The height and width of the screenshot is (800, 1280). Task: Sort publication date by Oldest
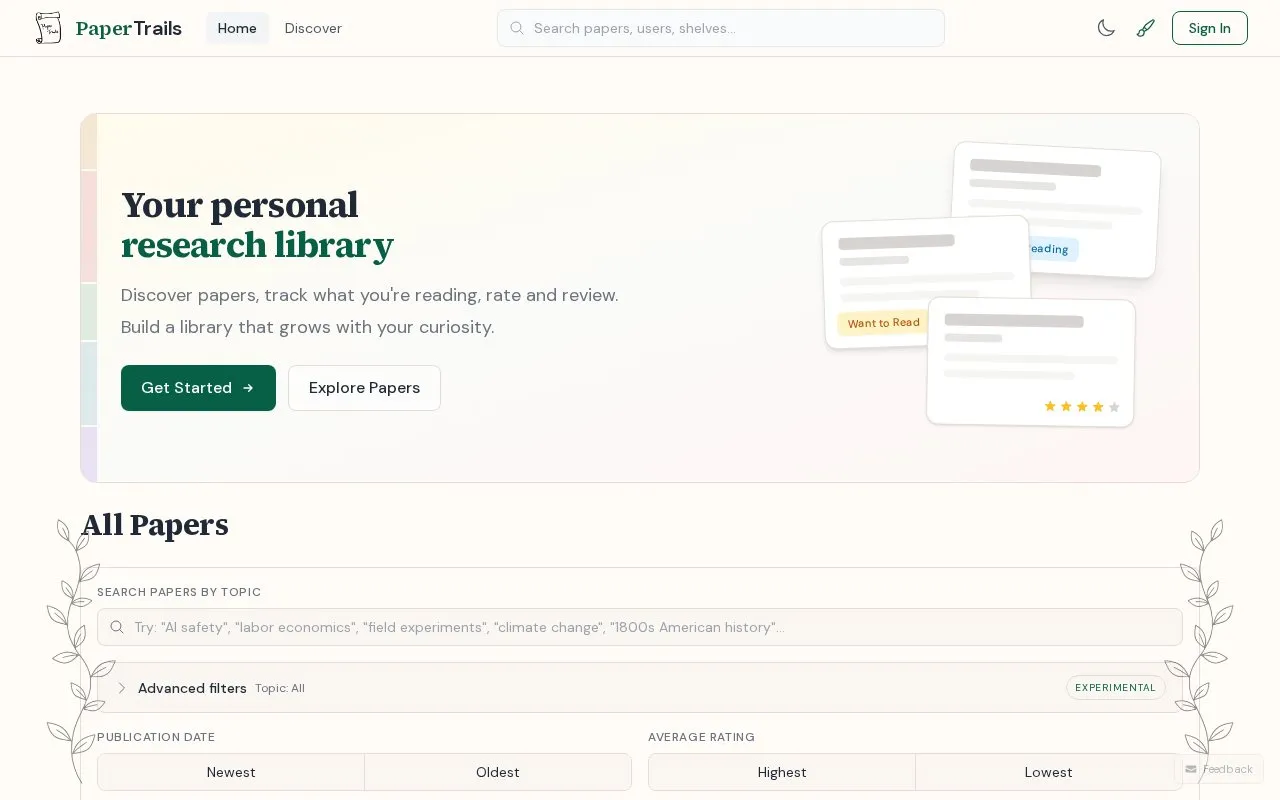[x=498, y=772]
